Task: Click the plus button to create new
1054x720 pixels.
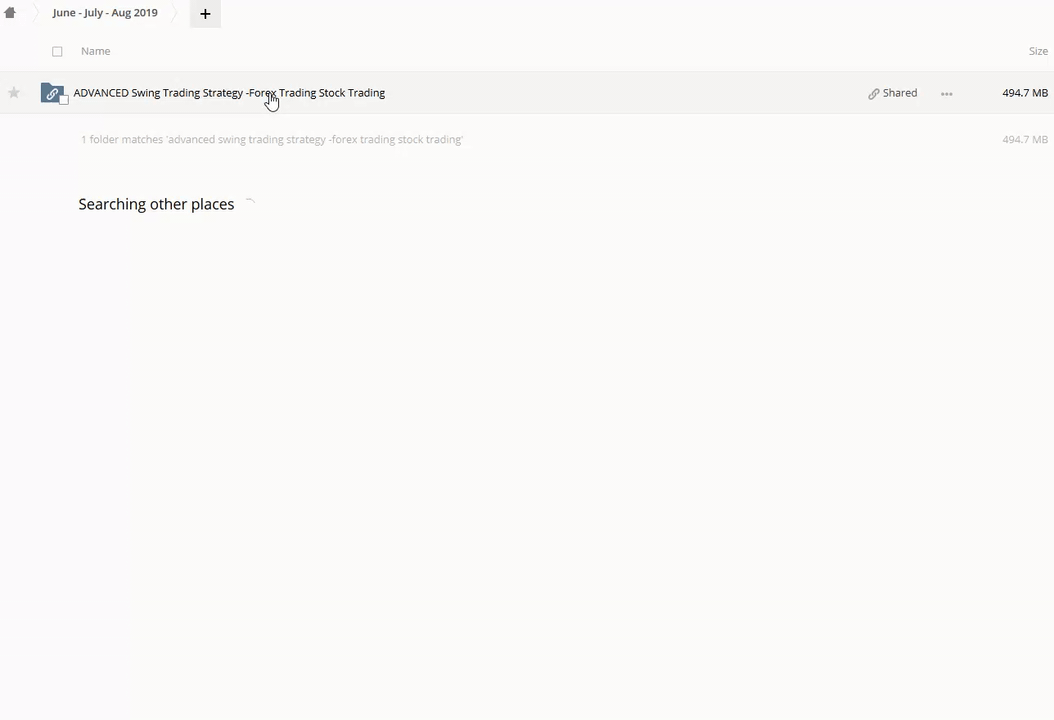Action: tap(205, 14)
